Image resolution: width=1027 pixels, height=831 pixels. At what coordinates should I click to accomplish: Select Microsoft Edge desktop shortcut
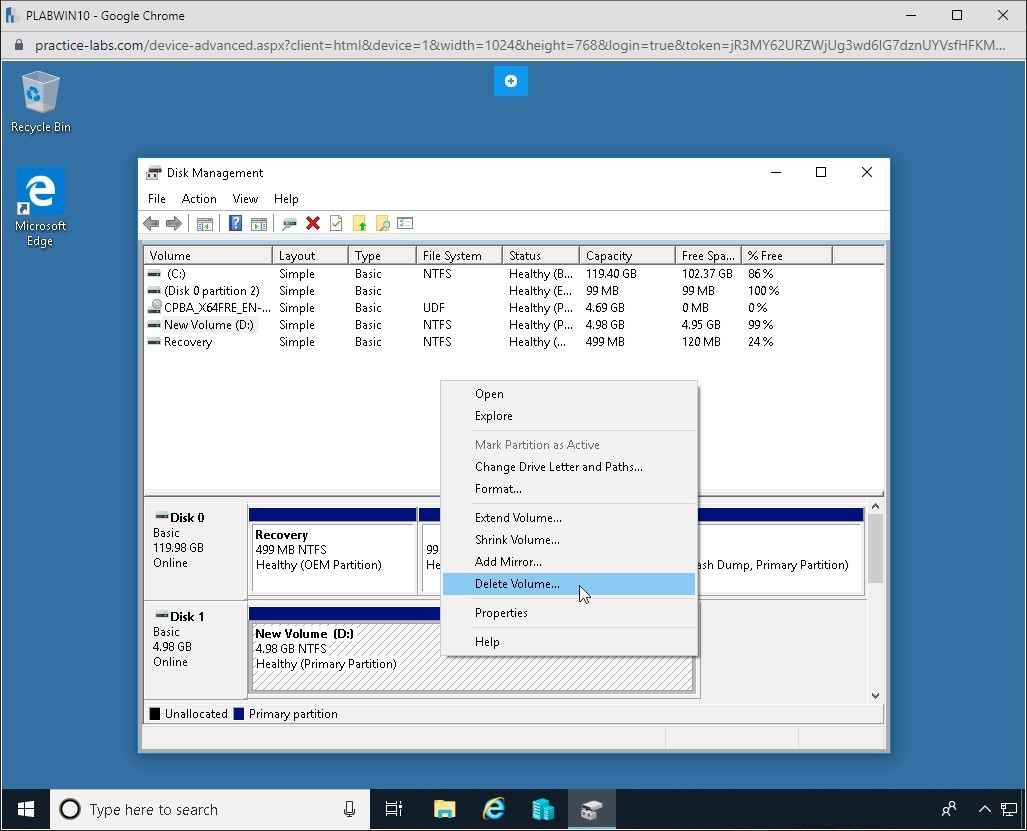coord(40,208)
